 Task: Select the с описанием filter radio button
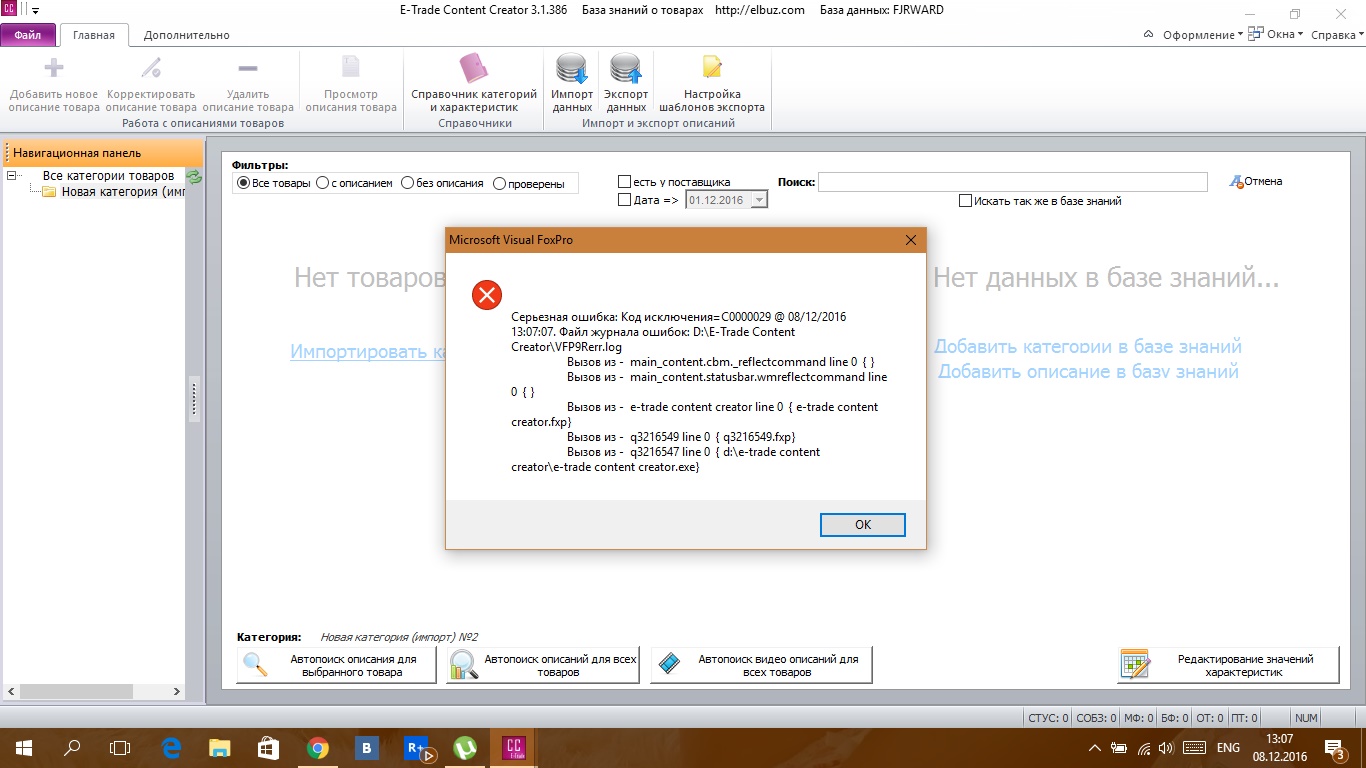[322, 183]
